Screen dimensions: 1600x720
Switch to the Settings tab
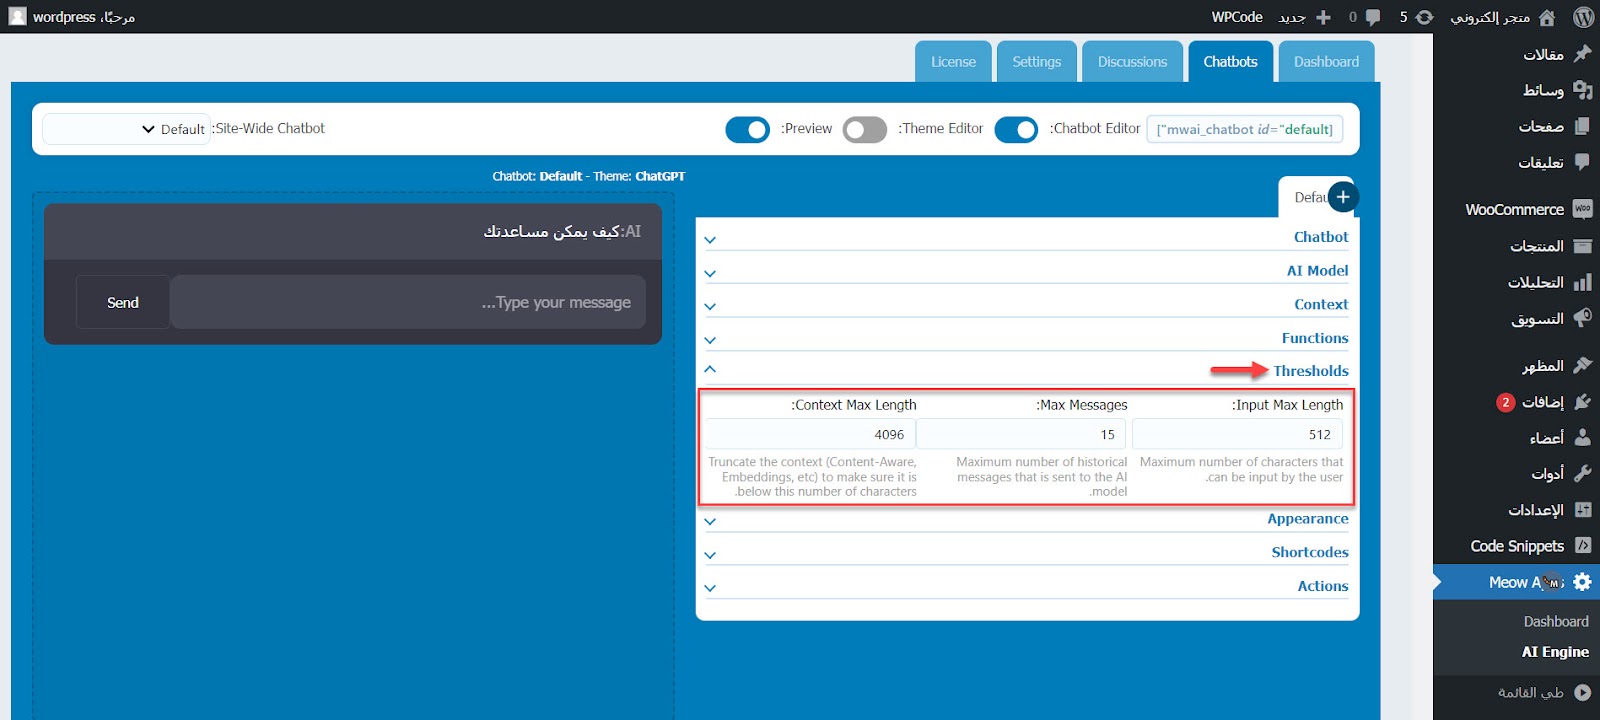point(1036,62)
